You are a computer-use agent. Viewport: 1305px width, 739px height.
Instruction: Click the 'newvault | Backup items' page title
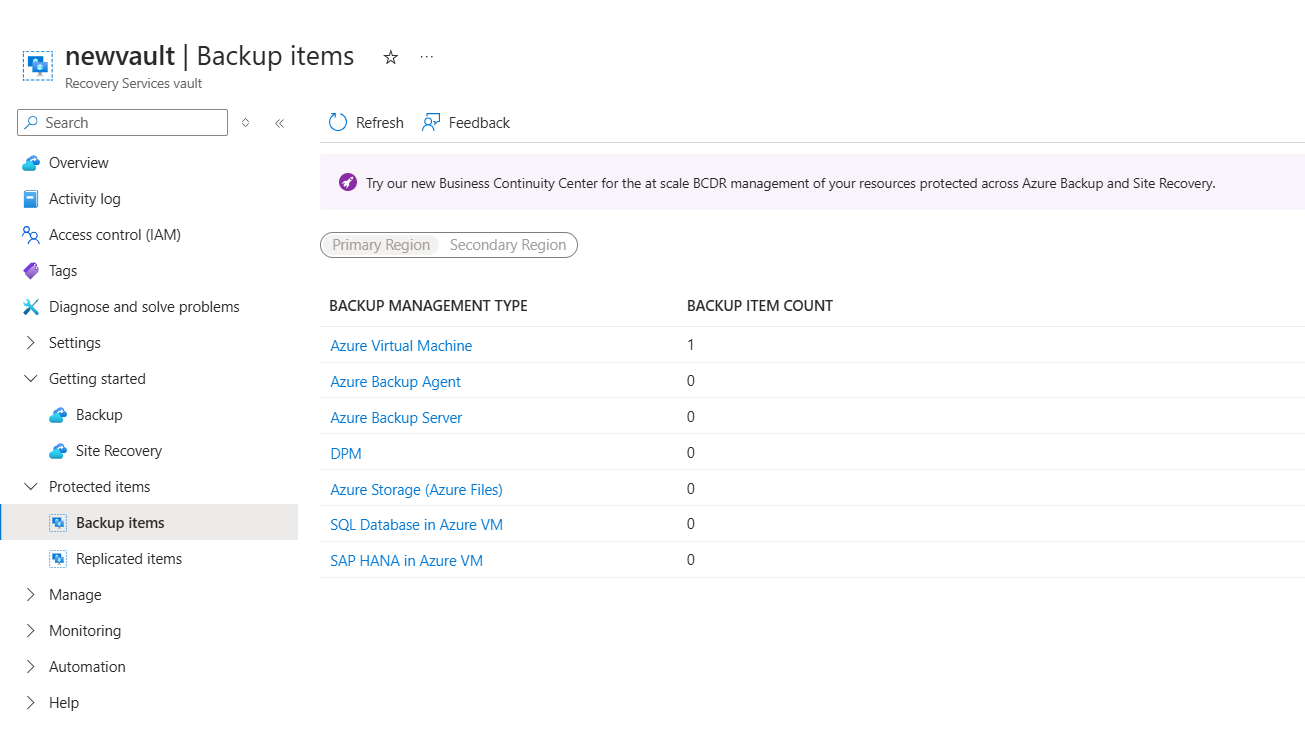[210, 56]
